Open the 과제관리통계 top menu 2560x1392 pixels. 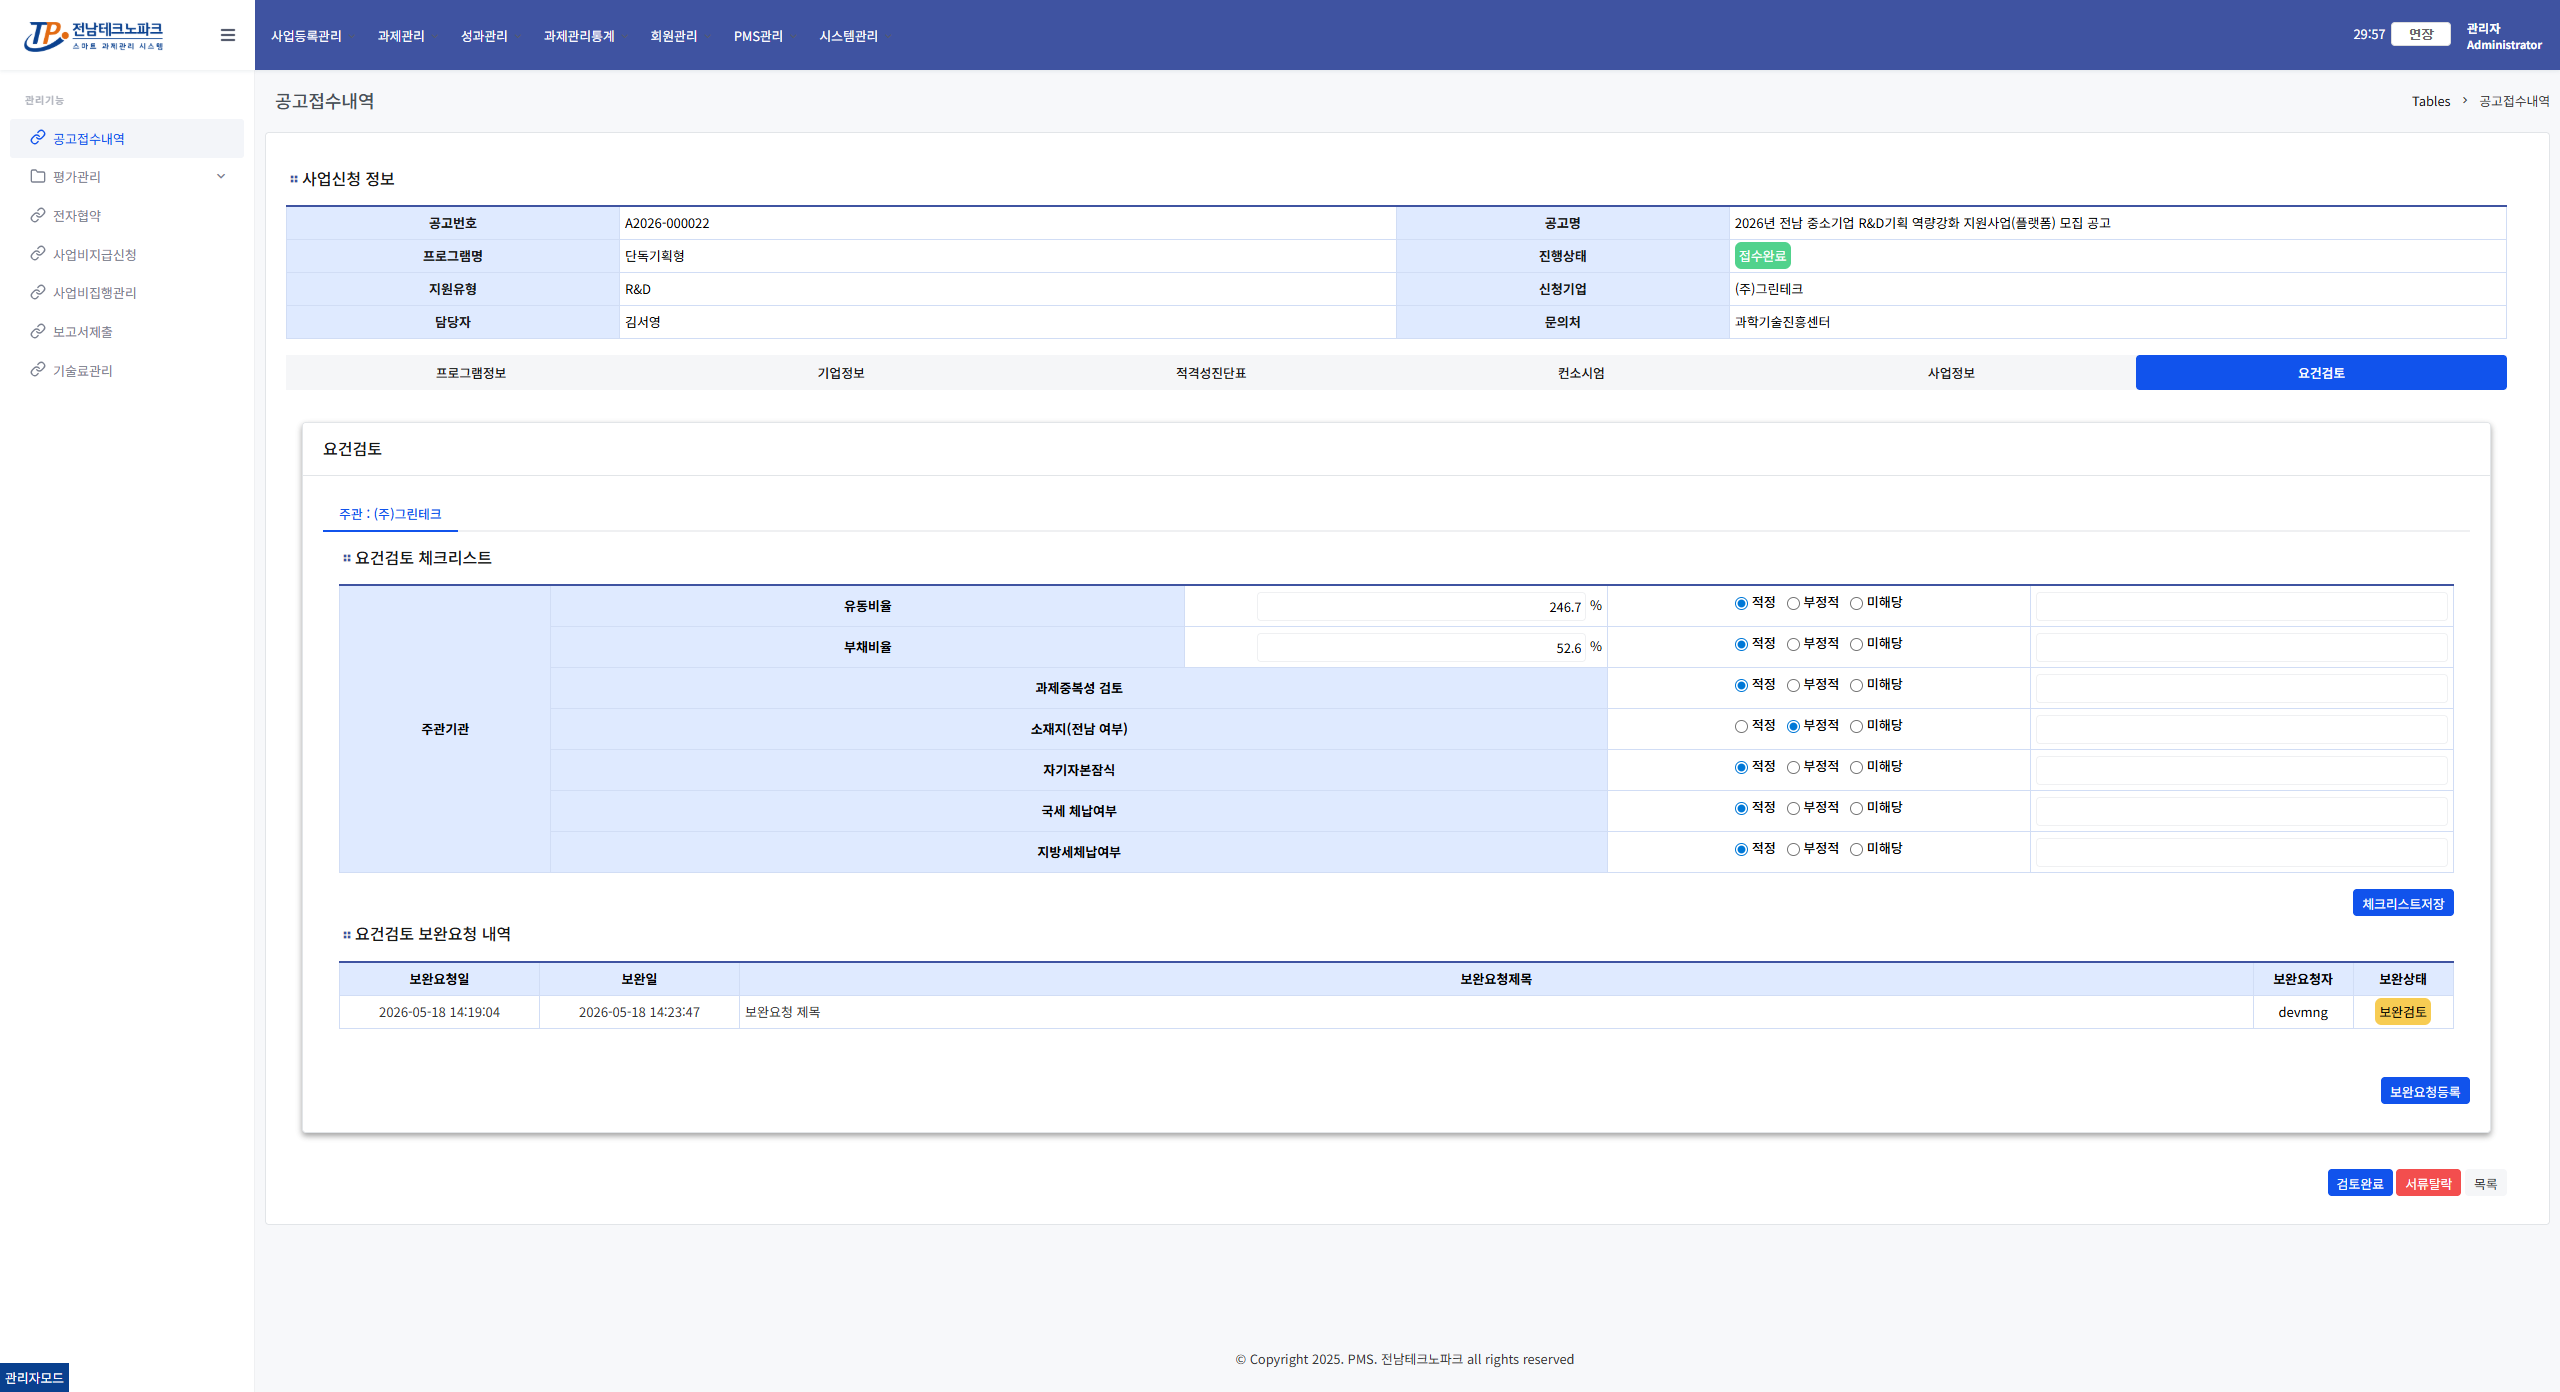click(579, 36)
